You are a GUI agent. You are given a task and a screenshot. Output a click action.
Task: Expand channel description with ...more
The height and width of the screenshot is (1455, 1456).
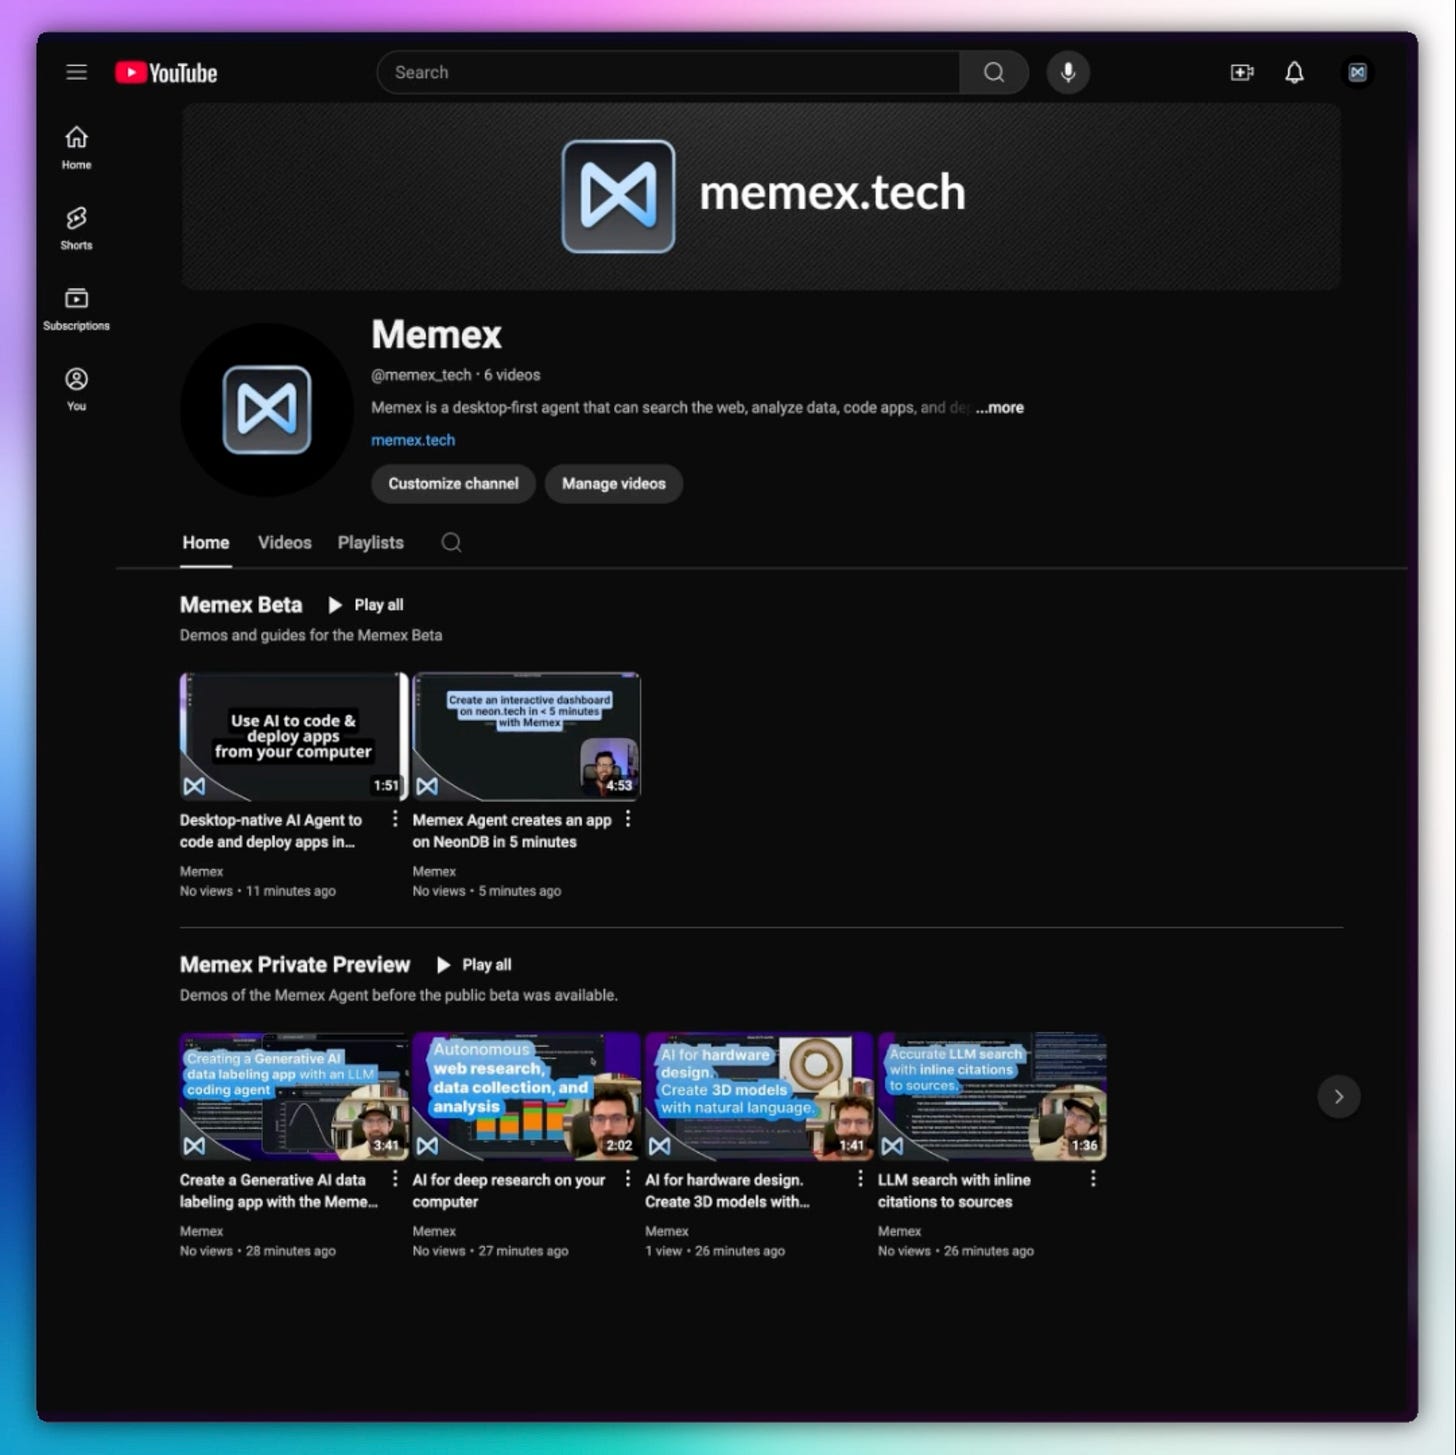click(x=999, y=407)
